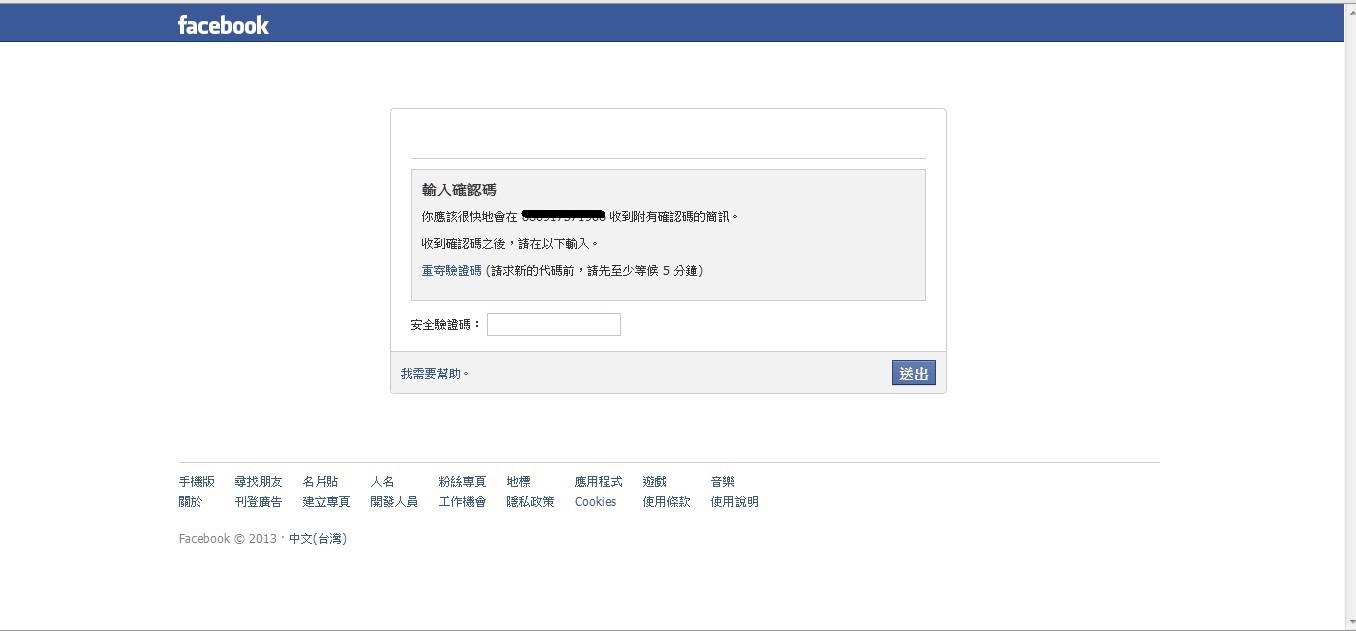Open 應用程式 in the footer
The image size is (1356, 631).
(598, 482)
